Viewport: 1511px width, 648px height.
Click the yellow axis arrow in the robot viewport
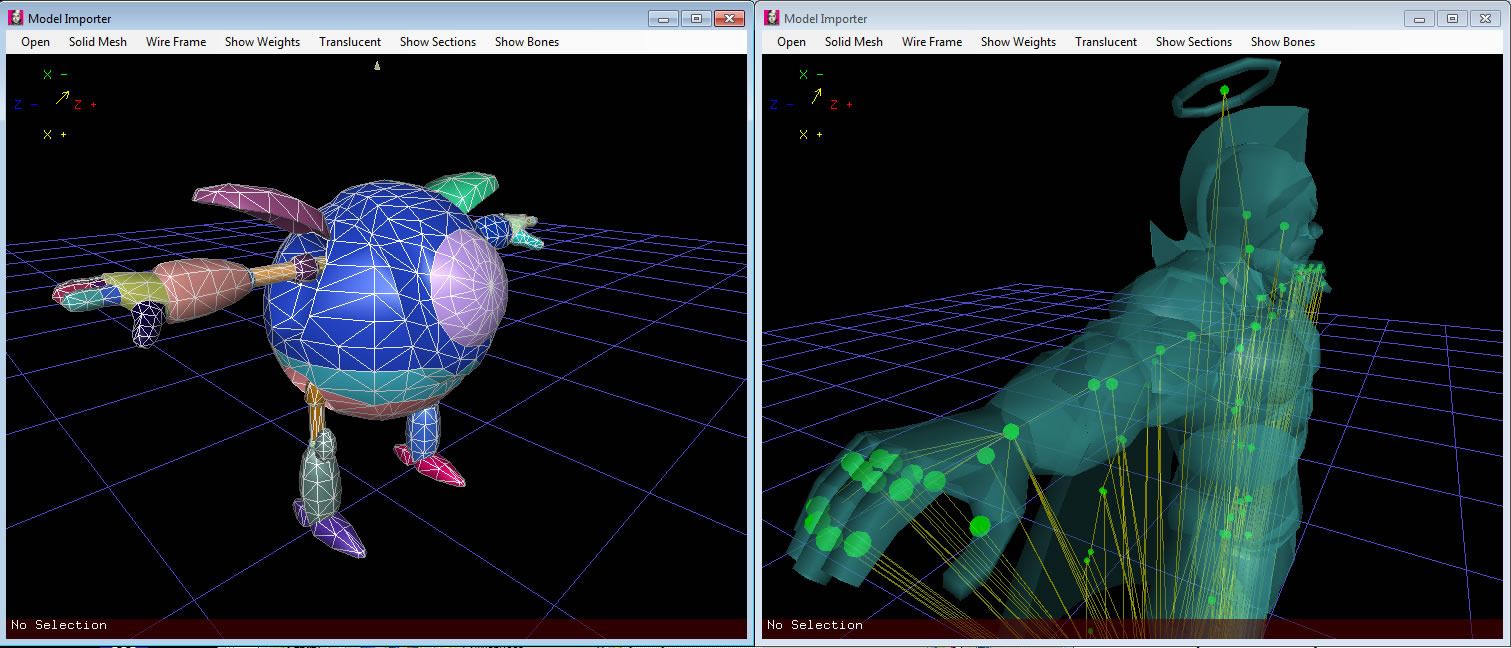tap(63, 97)
